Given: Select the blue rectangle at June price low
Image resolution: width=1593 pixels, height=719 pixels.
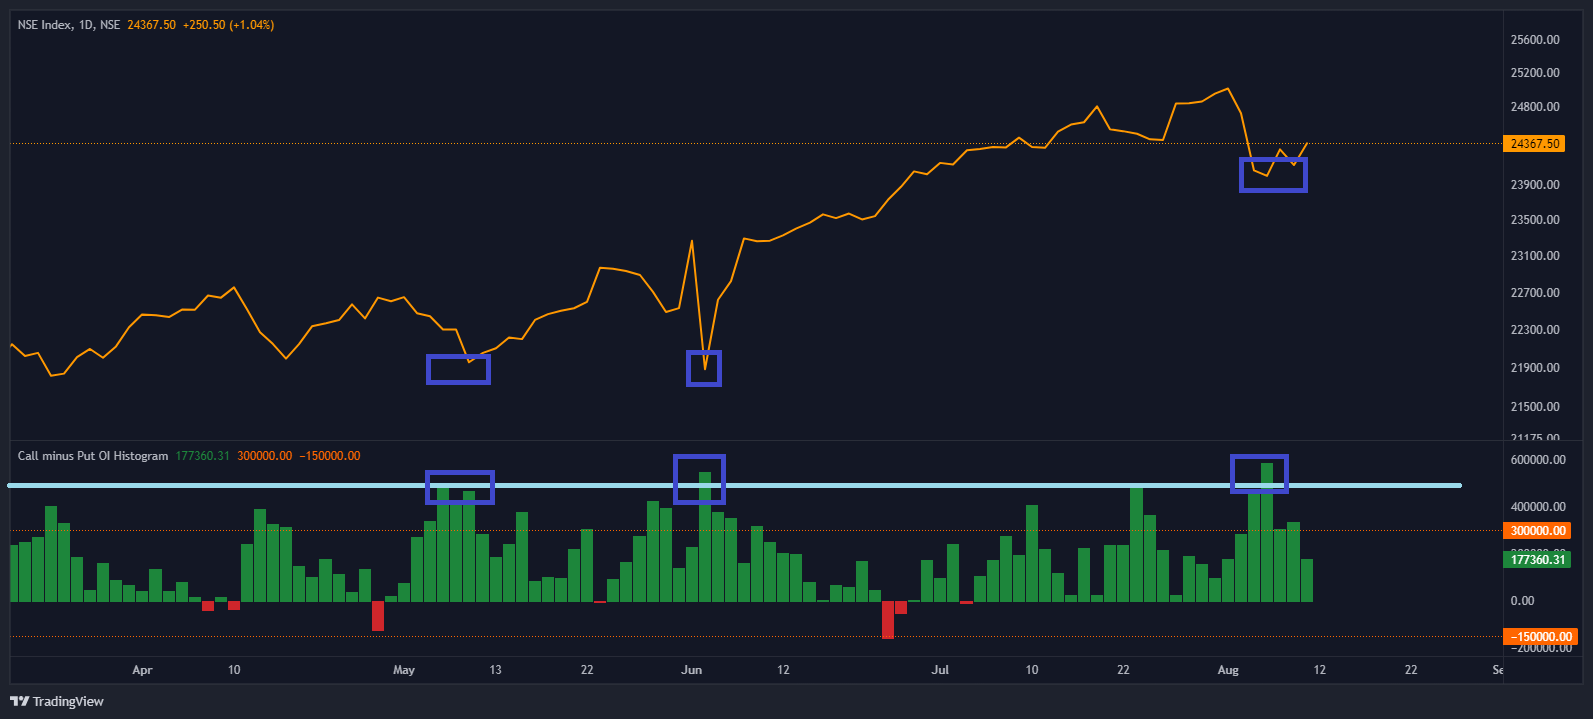Looking at the screenshot, I should pos(703,368).
